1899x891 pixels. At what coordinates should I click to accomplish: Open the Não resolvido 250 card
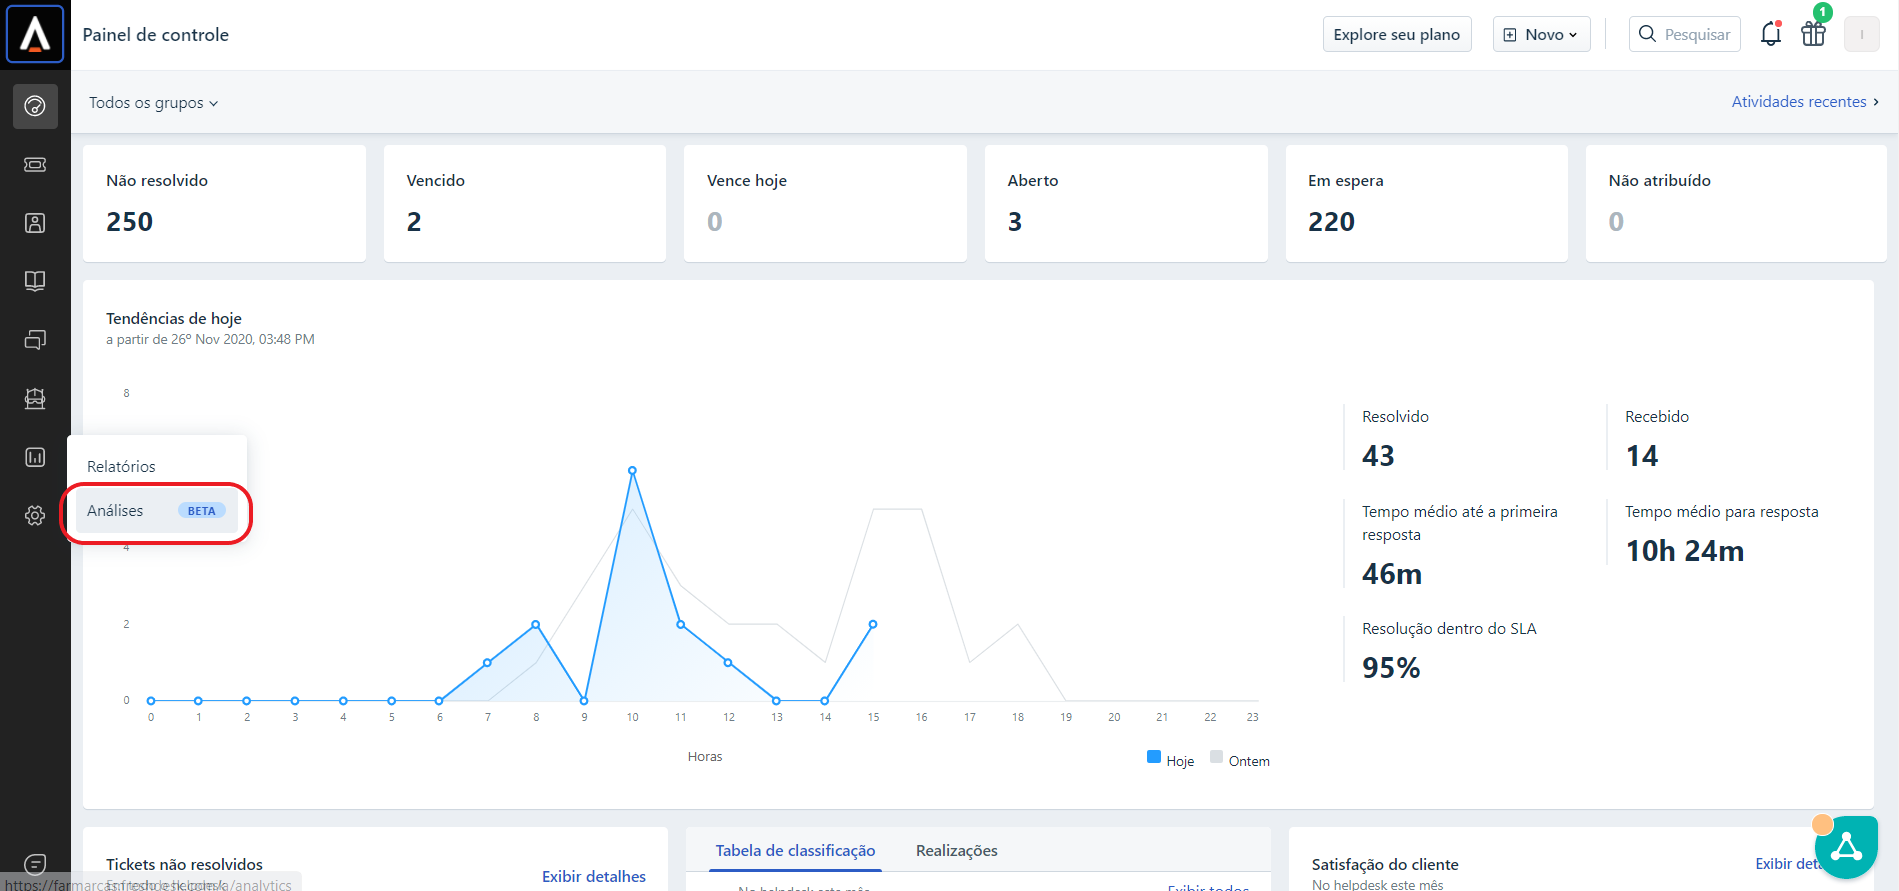click(224, 203)
